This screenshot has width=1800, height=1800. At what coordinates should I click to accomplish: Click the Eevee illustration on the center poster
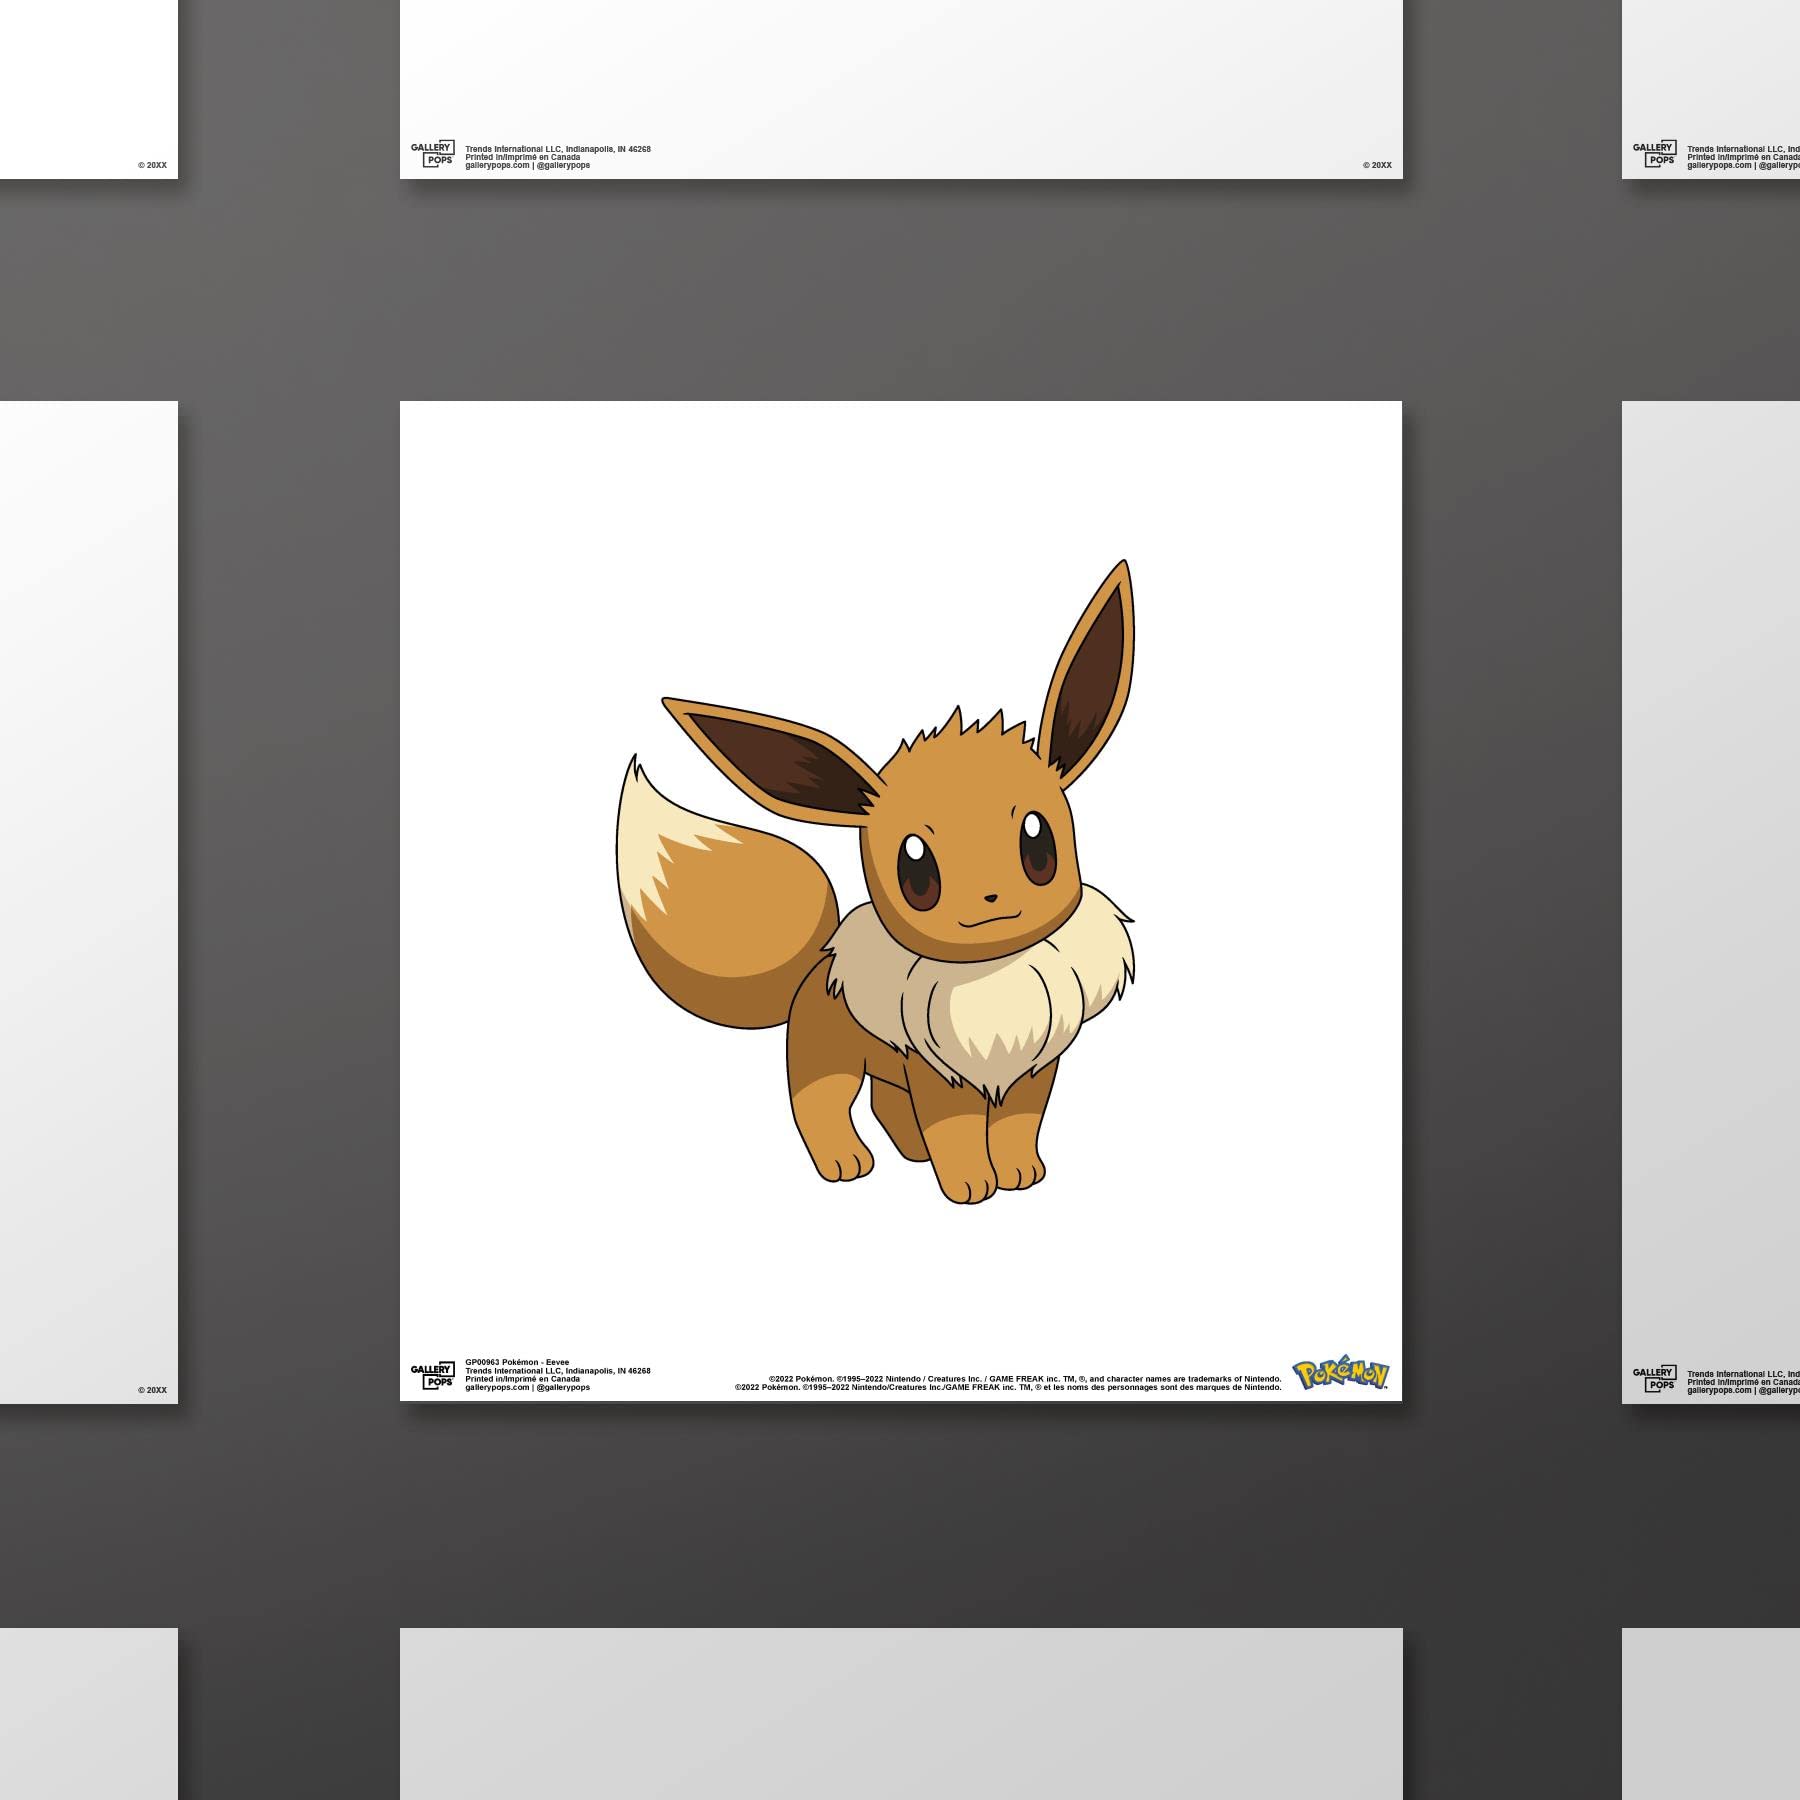pyautogui.click(x=876, y=882)
